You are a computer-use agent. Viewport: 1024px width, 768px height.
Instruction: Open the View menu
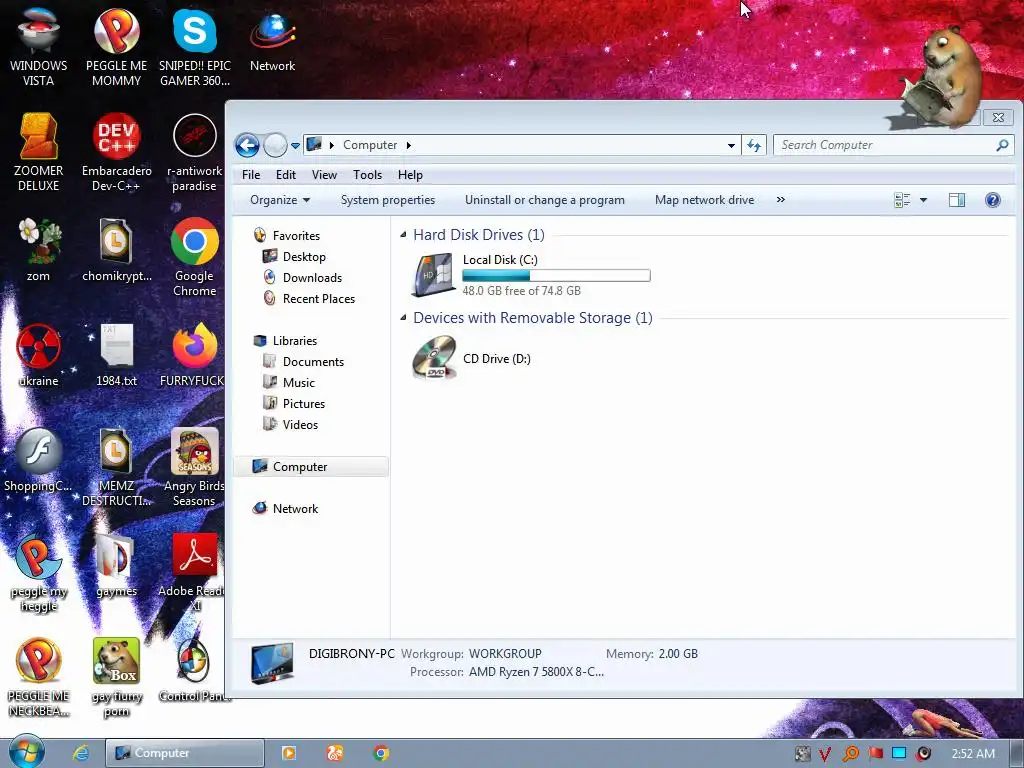click(324, 174)
